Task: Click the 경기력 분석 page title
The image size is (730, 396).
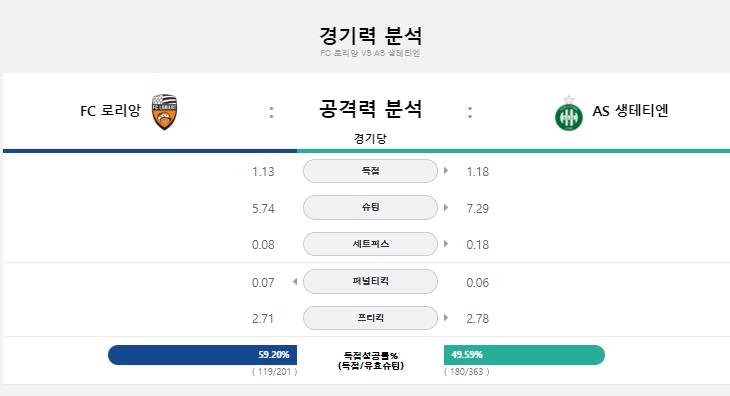Action: pyautogui.click(x=371, y=35)
